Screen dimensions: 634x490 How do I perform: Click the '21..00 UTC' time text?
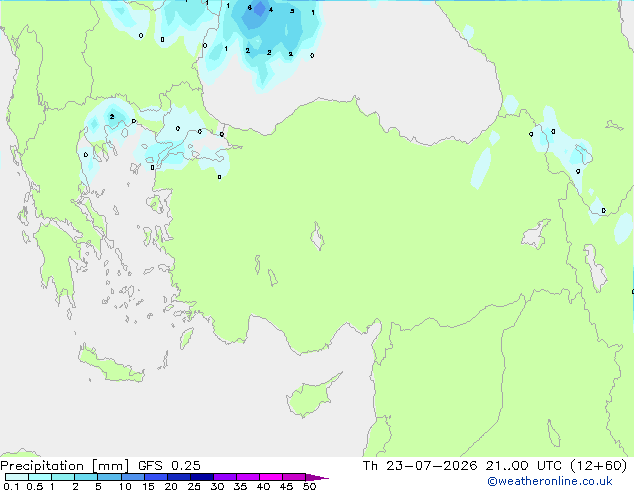524,466
